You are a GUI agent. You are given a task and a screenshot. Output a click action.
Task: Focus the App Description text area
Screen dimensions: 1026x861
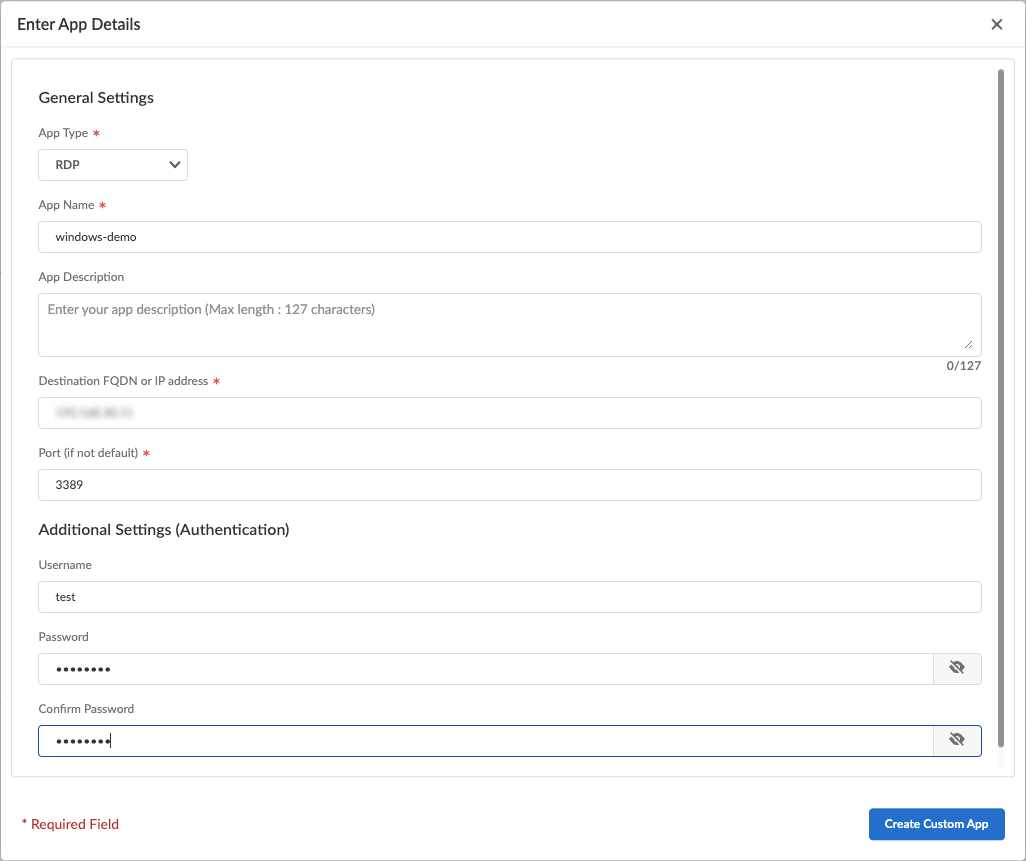coord(509,324)
